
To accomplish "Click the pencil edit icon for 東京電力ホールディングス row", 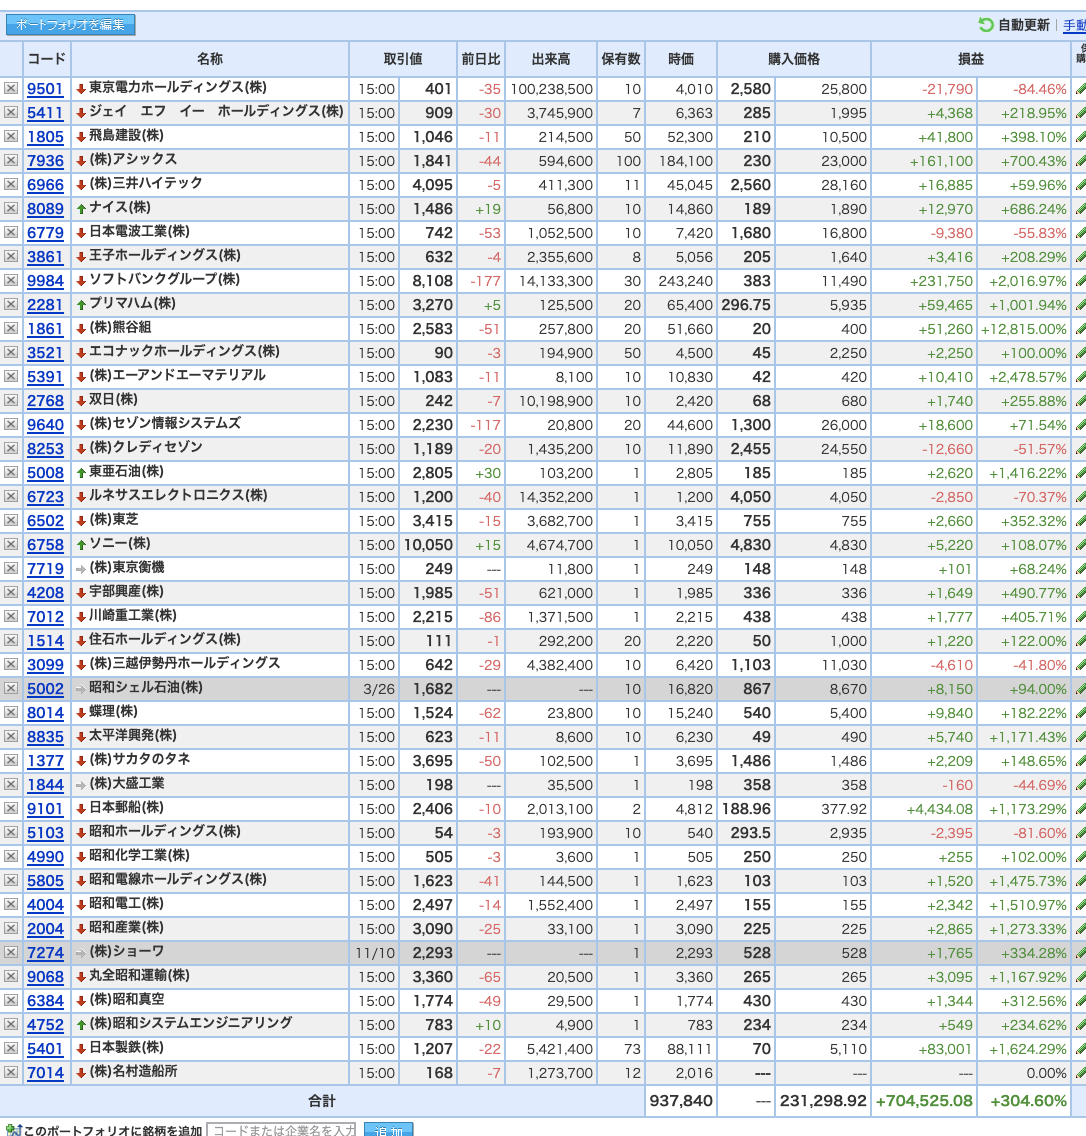I will (1080, 88).
